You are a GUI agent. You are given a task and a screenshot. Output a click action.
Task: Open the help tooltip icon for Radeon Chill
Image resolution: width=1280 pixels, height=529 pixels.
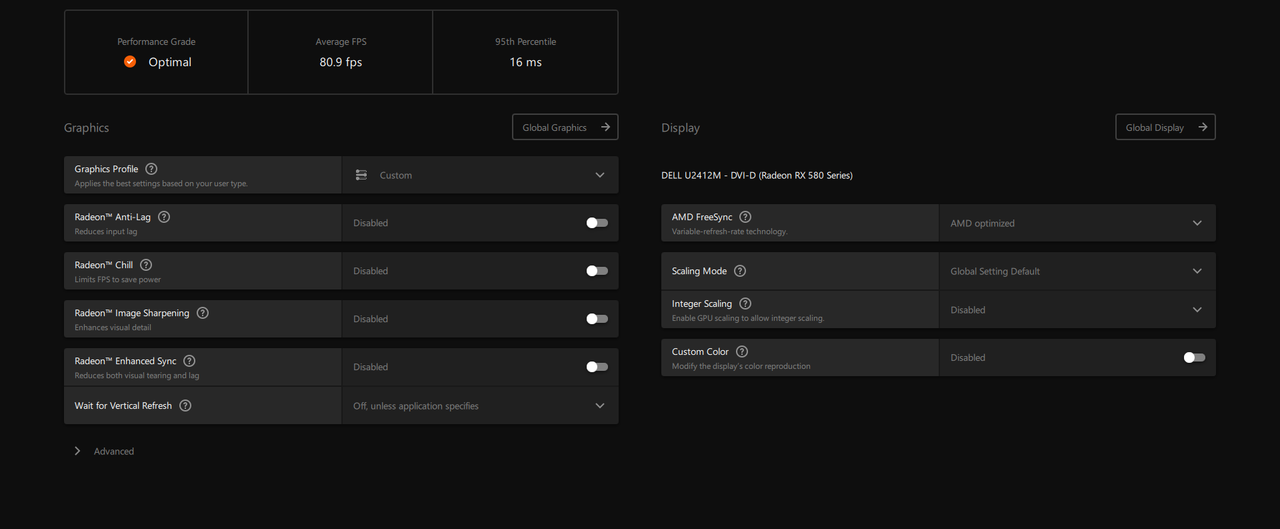tap(146, 265)
